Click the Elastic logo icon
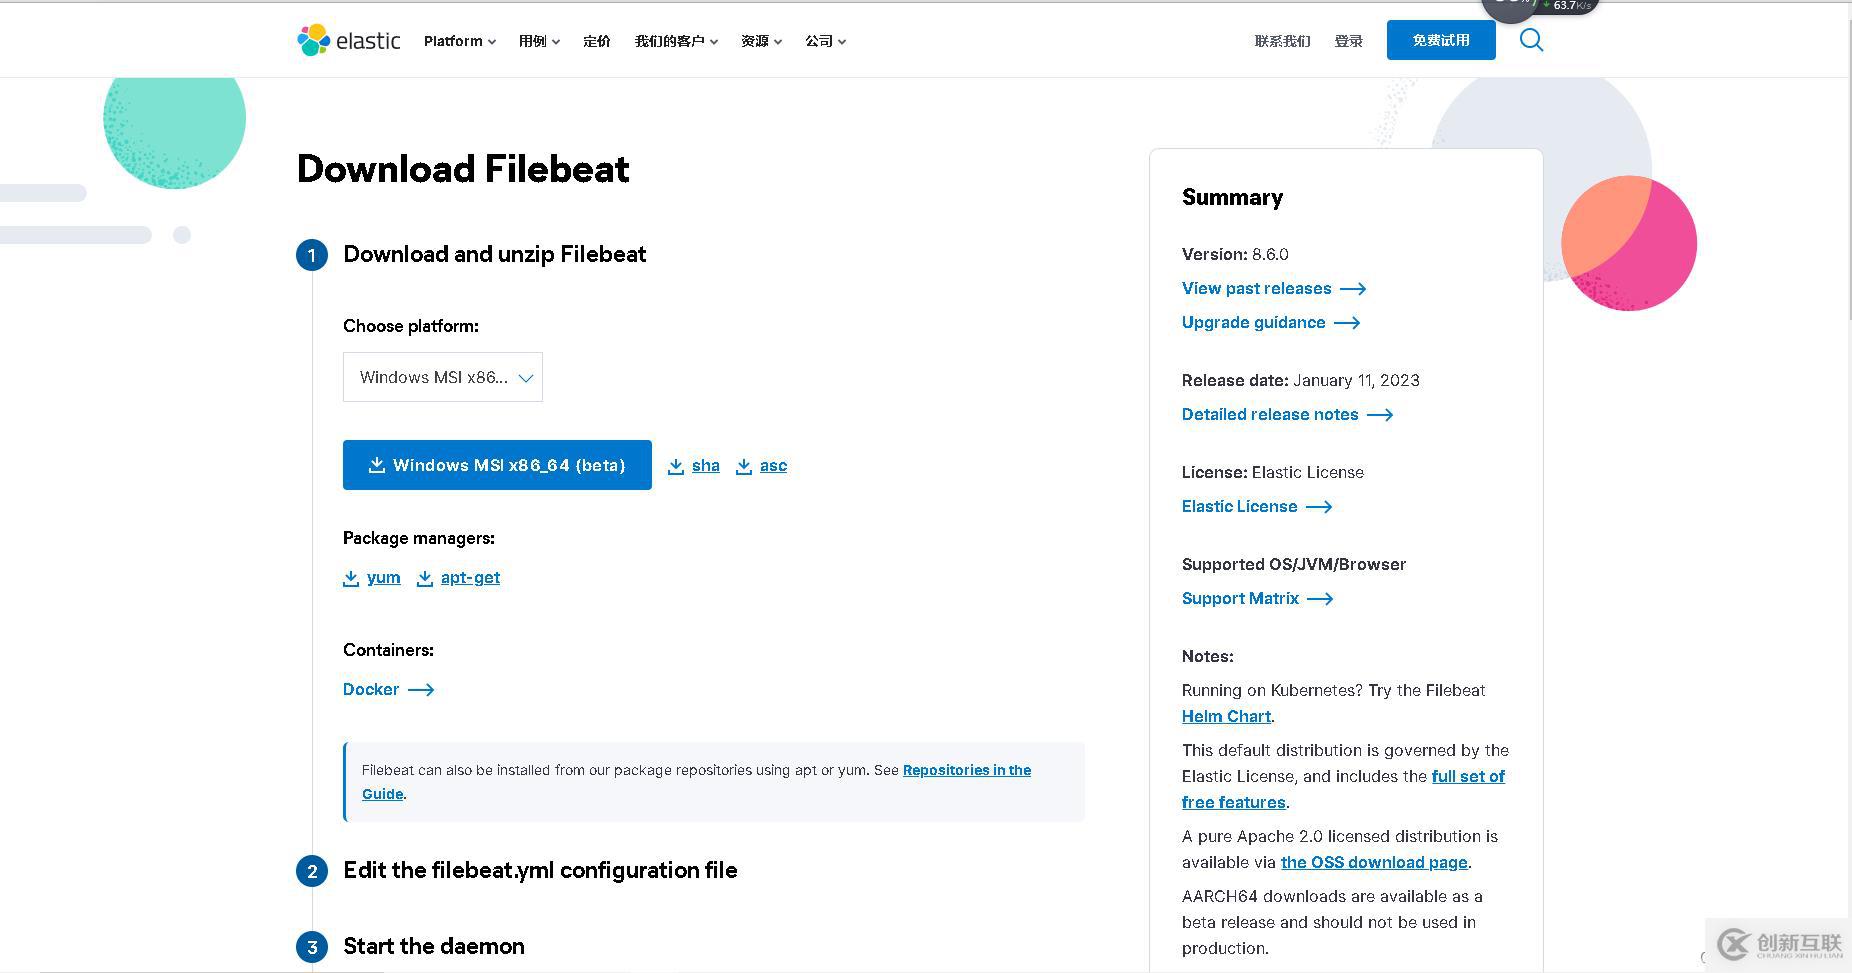This screenshot has width=1852, height=973. coord(314,40)
